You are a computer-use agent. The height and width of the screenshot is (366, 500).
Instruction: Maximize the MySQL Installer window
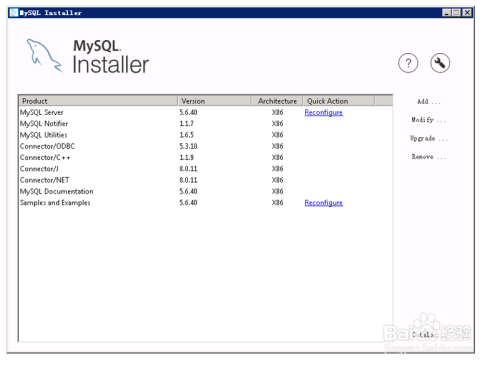click(x=456, y=13)
